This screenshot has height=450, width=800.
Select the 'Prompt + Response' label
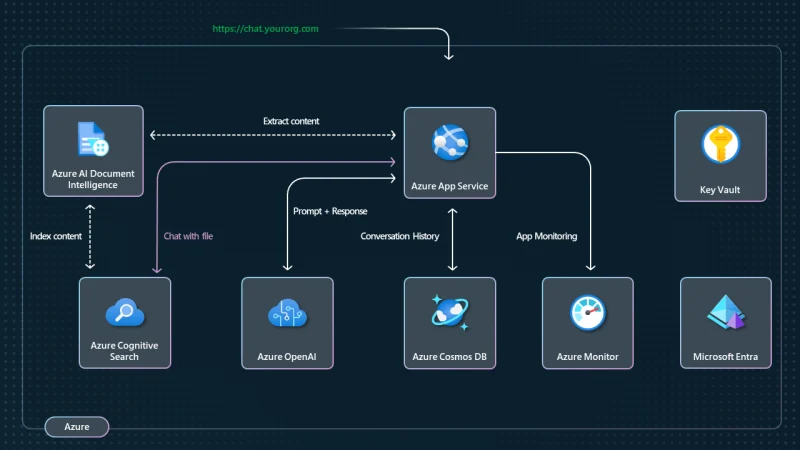[x=330, y=211]
